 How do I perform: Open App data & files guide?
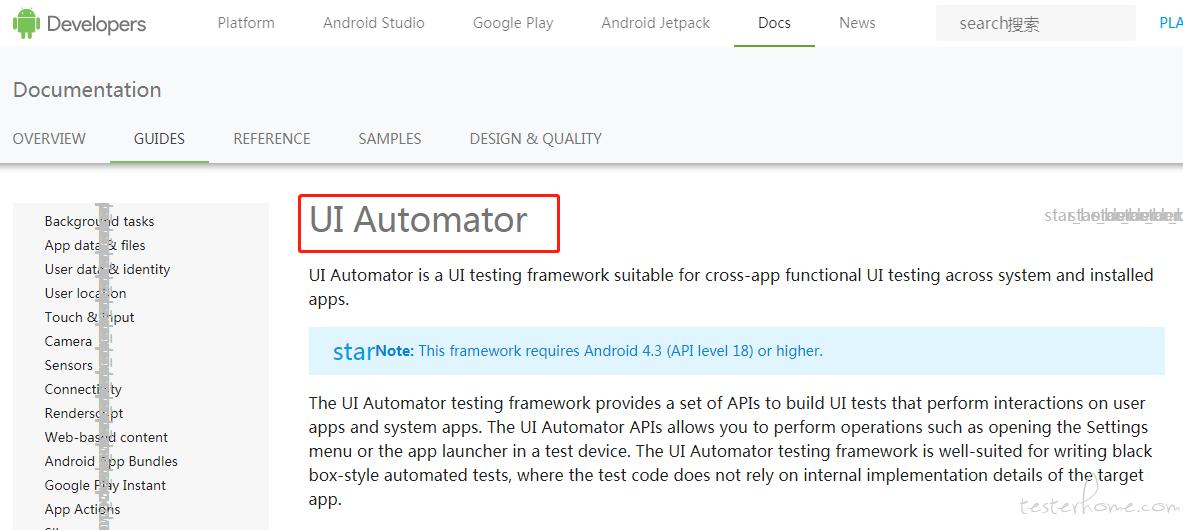pos(95,245)
